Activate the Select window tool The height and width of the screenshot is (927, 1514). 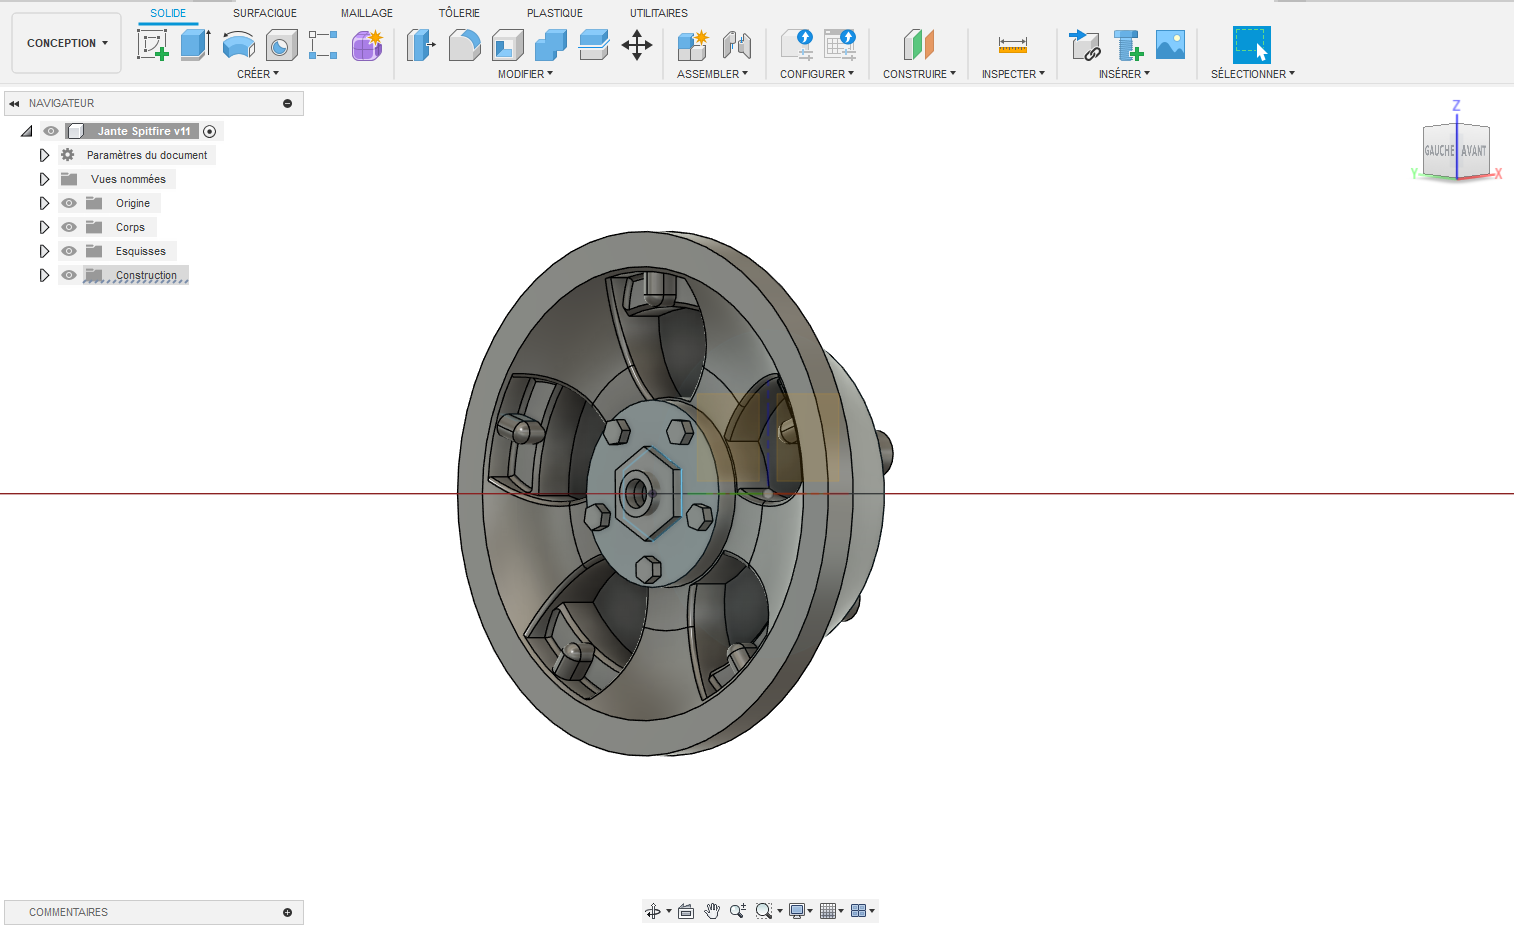coord(1252,45)
